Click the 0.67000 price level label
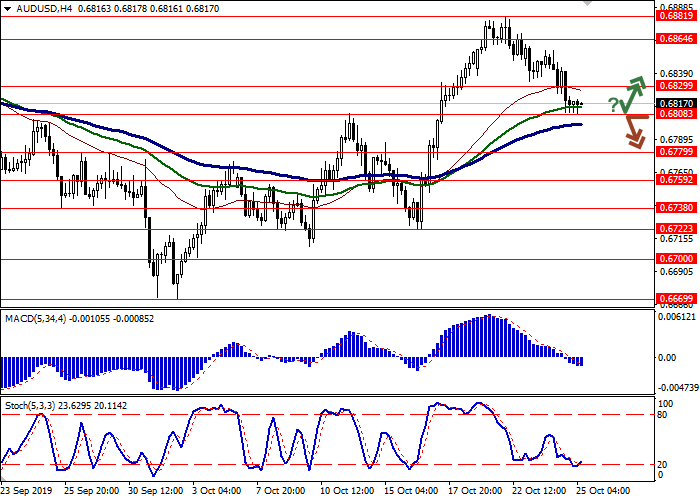Image resolution: width=700 pixels, height=500 pixels. pyautogui.click(x=676, y=258)
